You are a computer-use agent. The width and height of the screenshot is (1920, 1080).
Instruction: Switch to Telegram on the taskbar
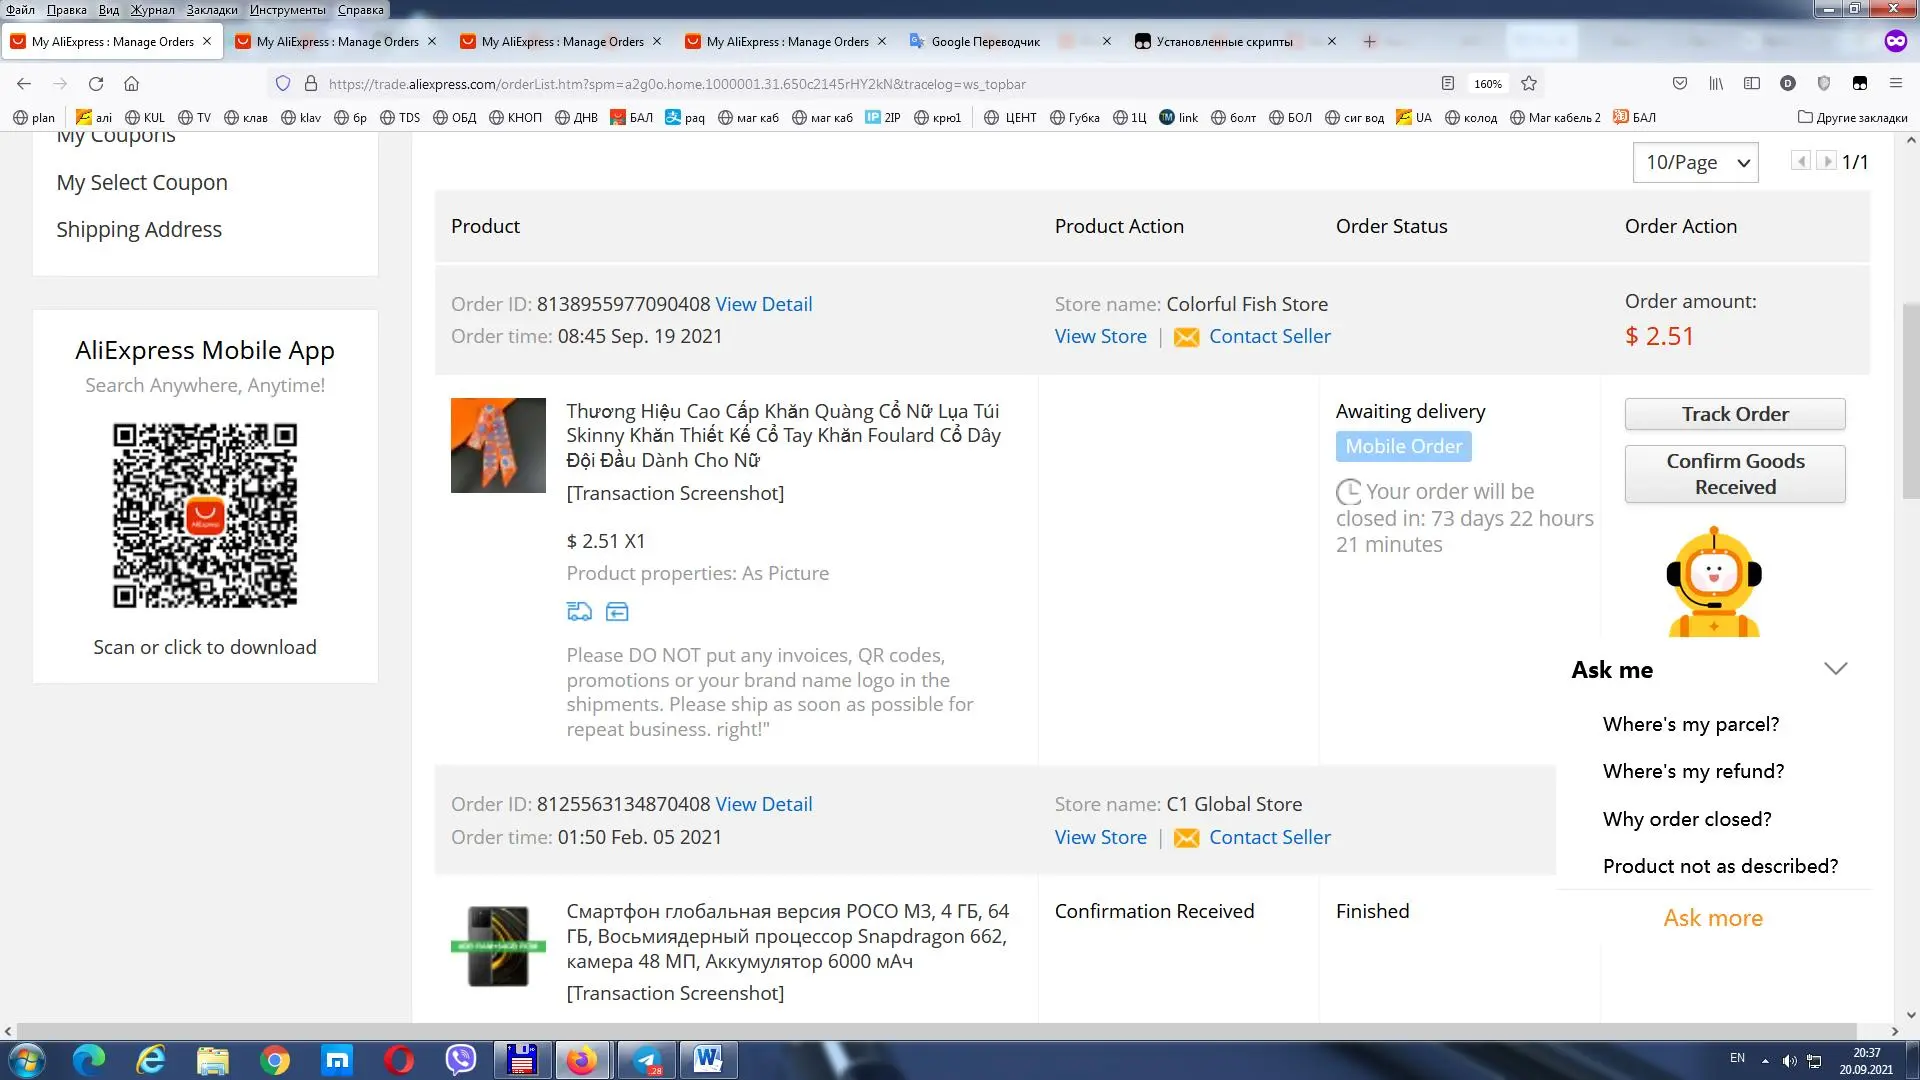click(647, 1060)
